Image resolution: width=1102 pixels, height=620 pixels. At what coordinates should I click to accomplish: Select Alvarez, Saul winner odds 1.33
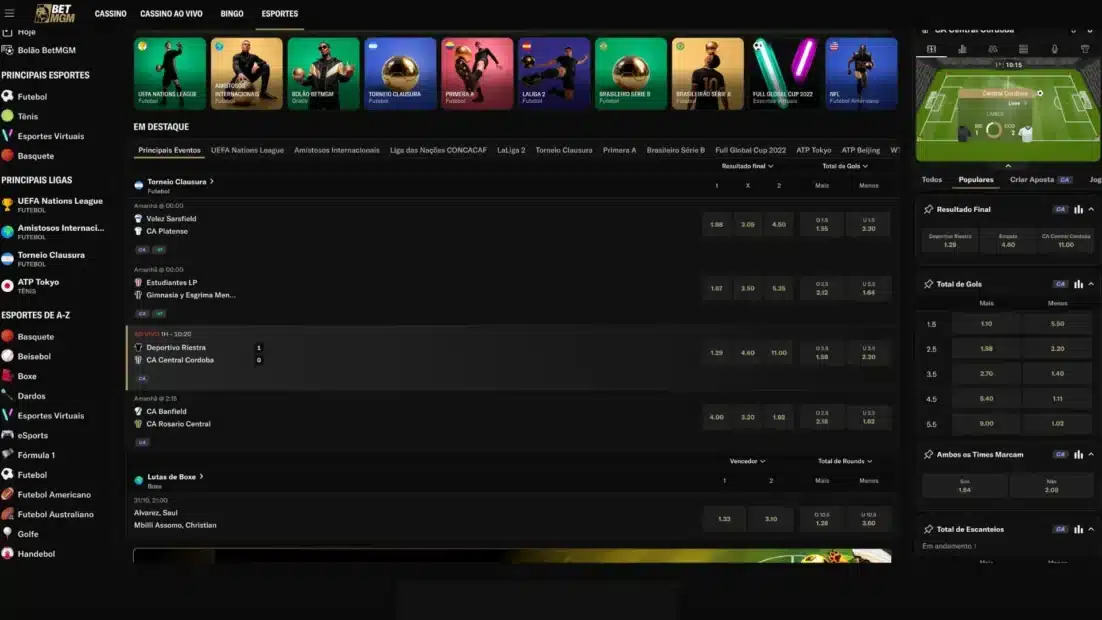(x=724, y=519)
